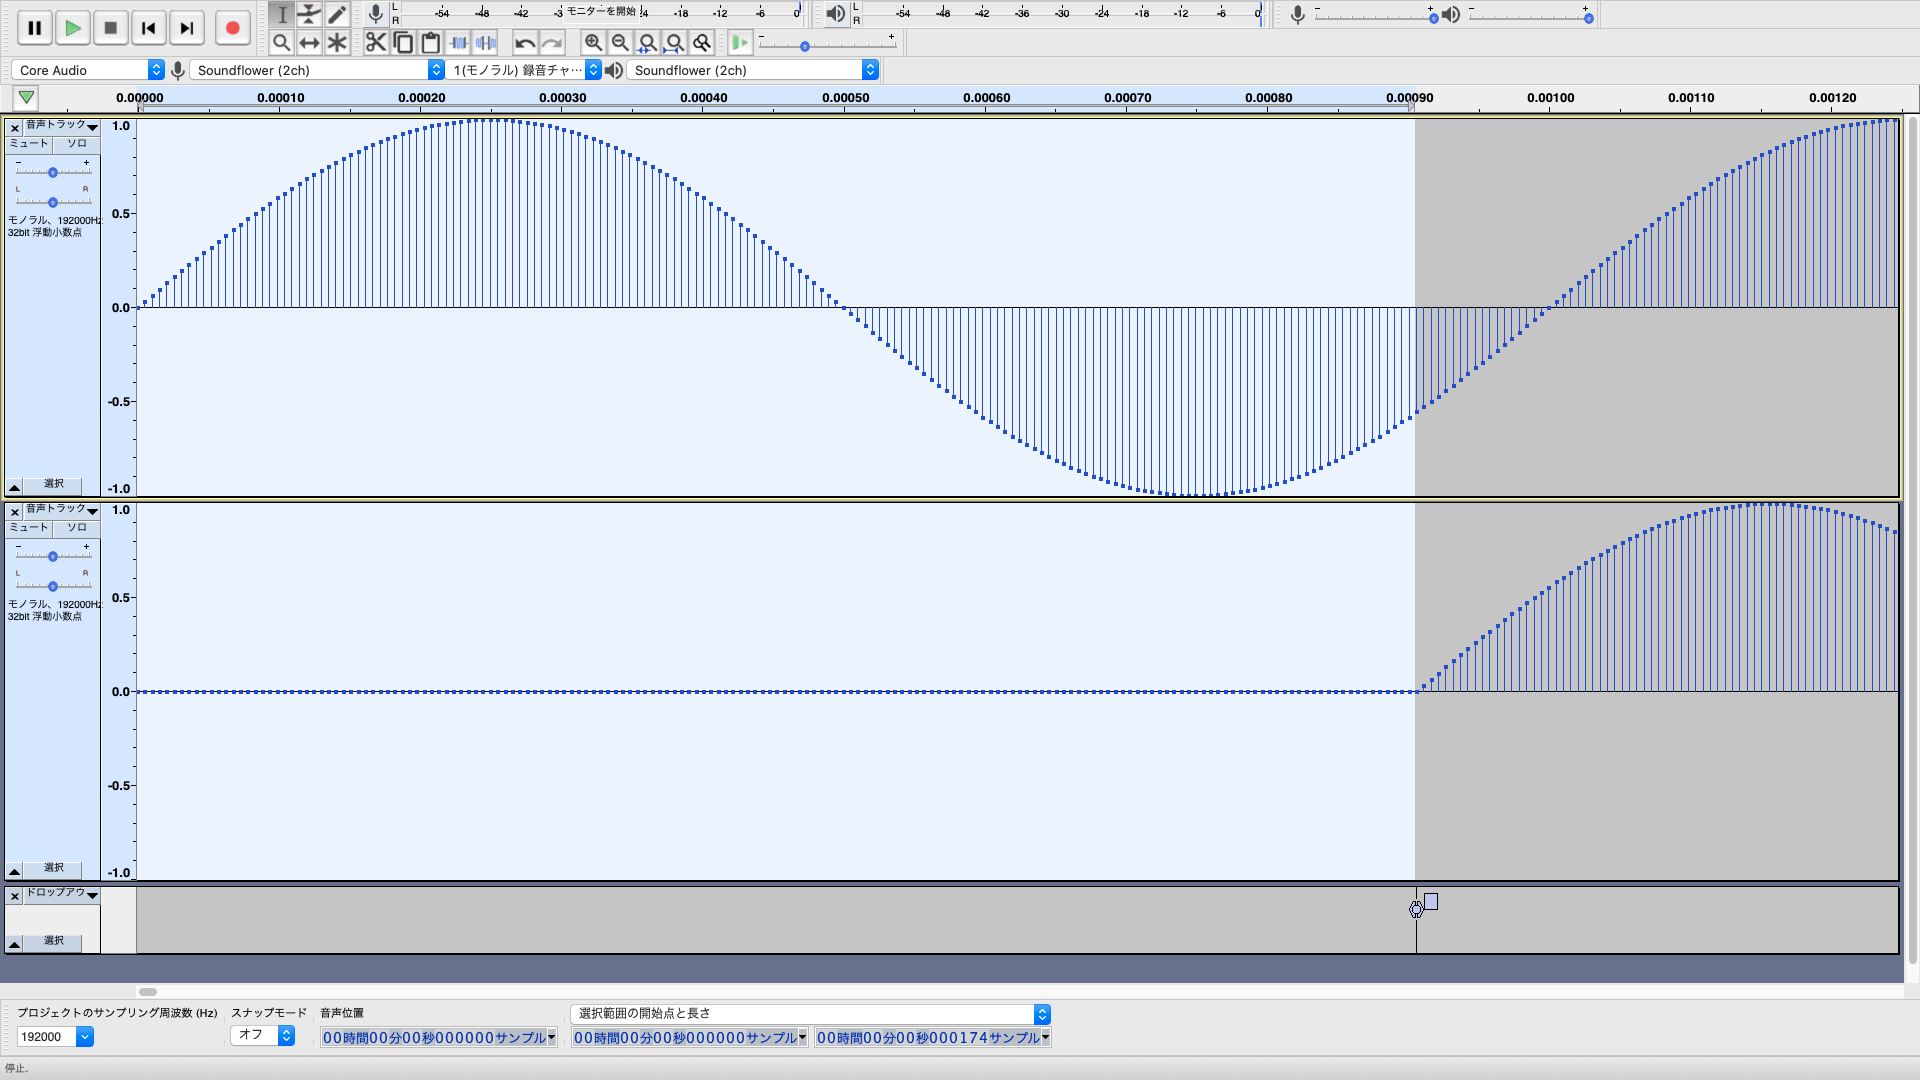This screenshot has height=1080, width=1920.
Task: Click the recording meter microphone icon
Action: coord(375,13)
